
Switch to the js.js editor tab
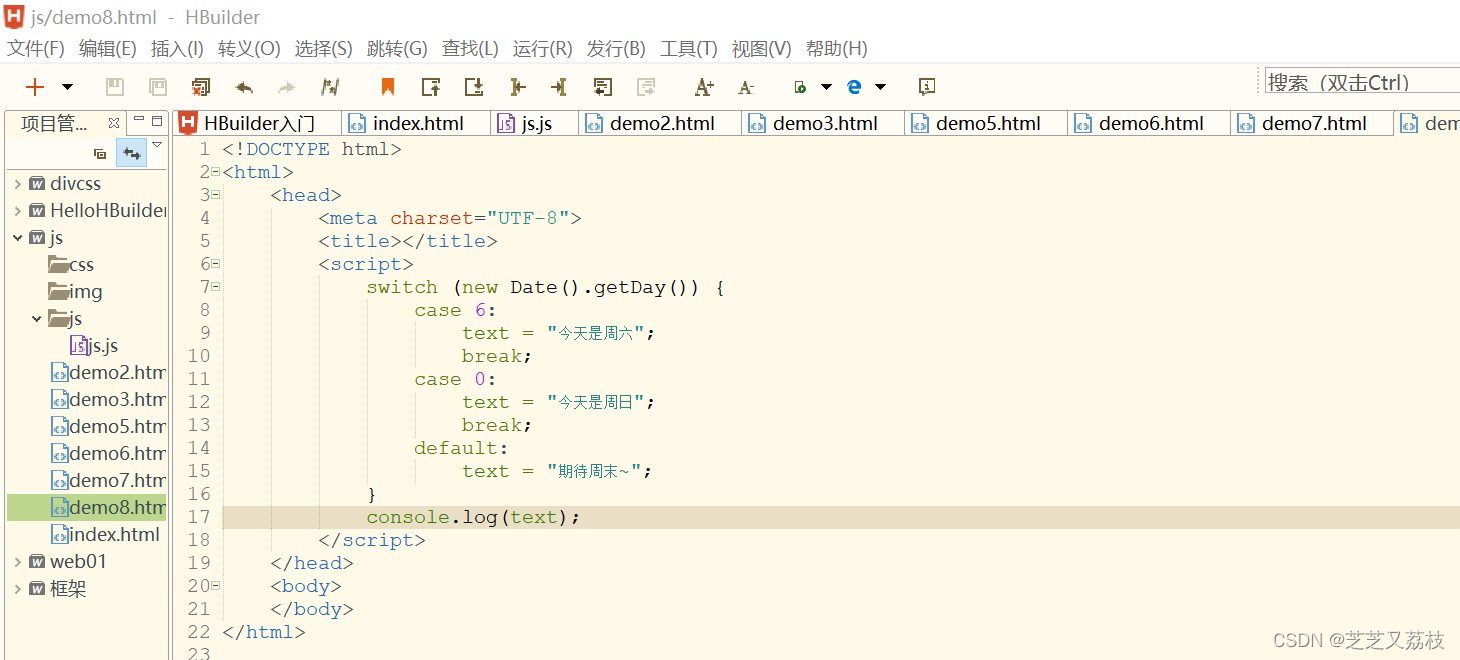click(534, 123)
